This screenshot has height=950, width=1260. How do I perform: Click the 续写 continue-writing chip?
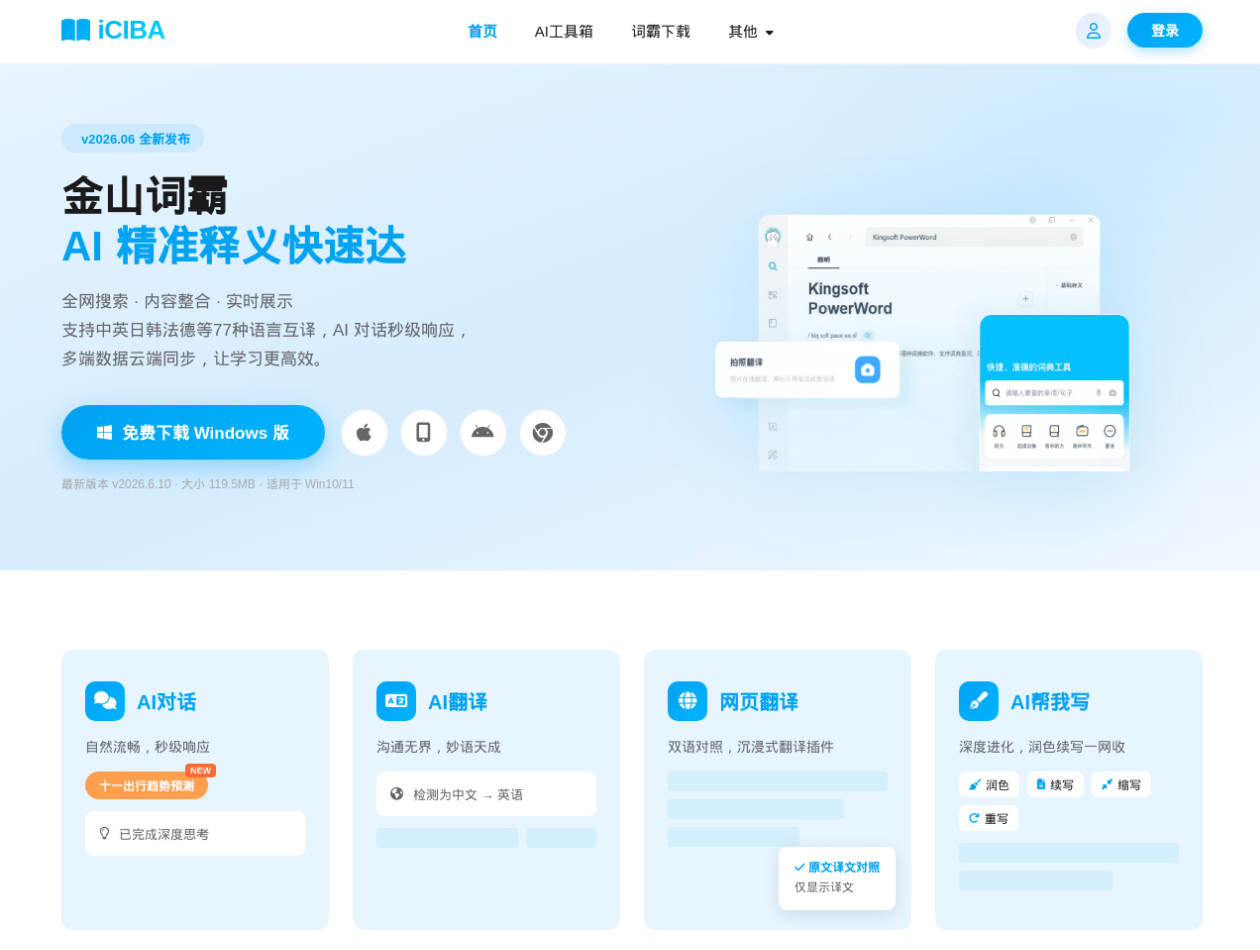click(x=1055, y=785)
